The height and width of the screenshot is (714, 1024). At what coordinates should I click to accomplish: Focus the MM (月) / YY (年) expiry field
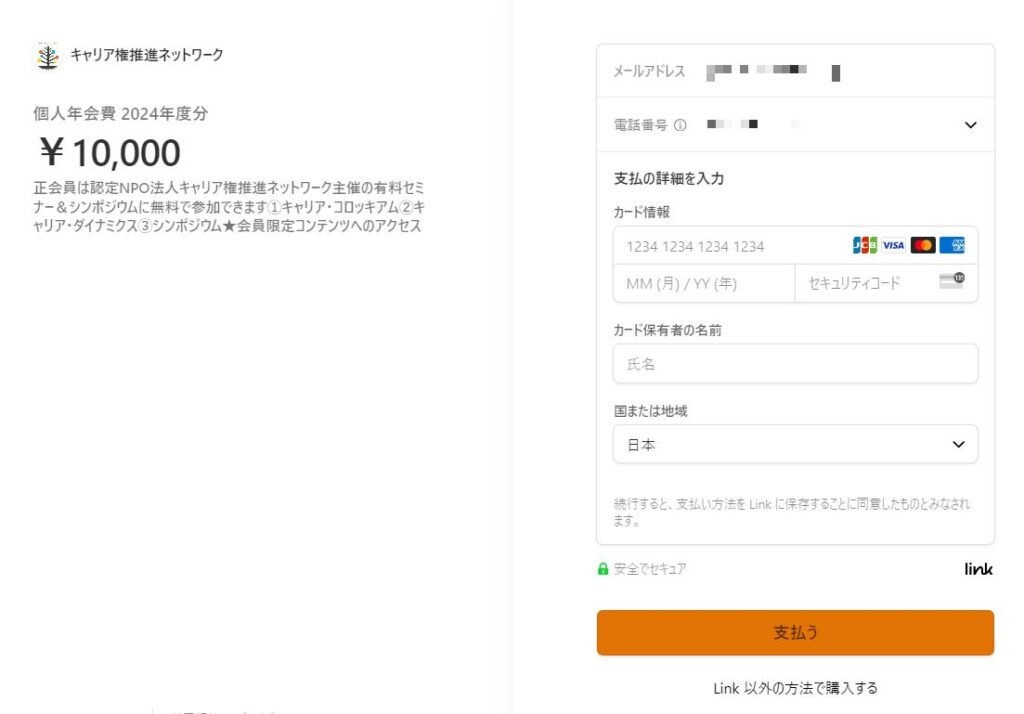(x=704, y=284)
